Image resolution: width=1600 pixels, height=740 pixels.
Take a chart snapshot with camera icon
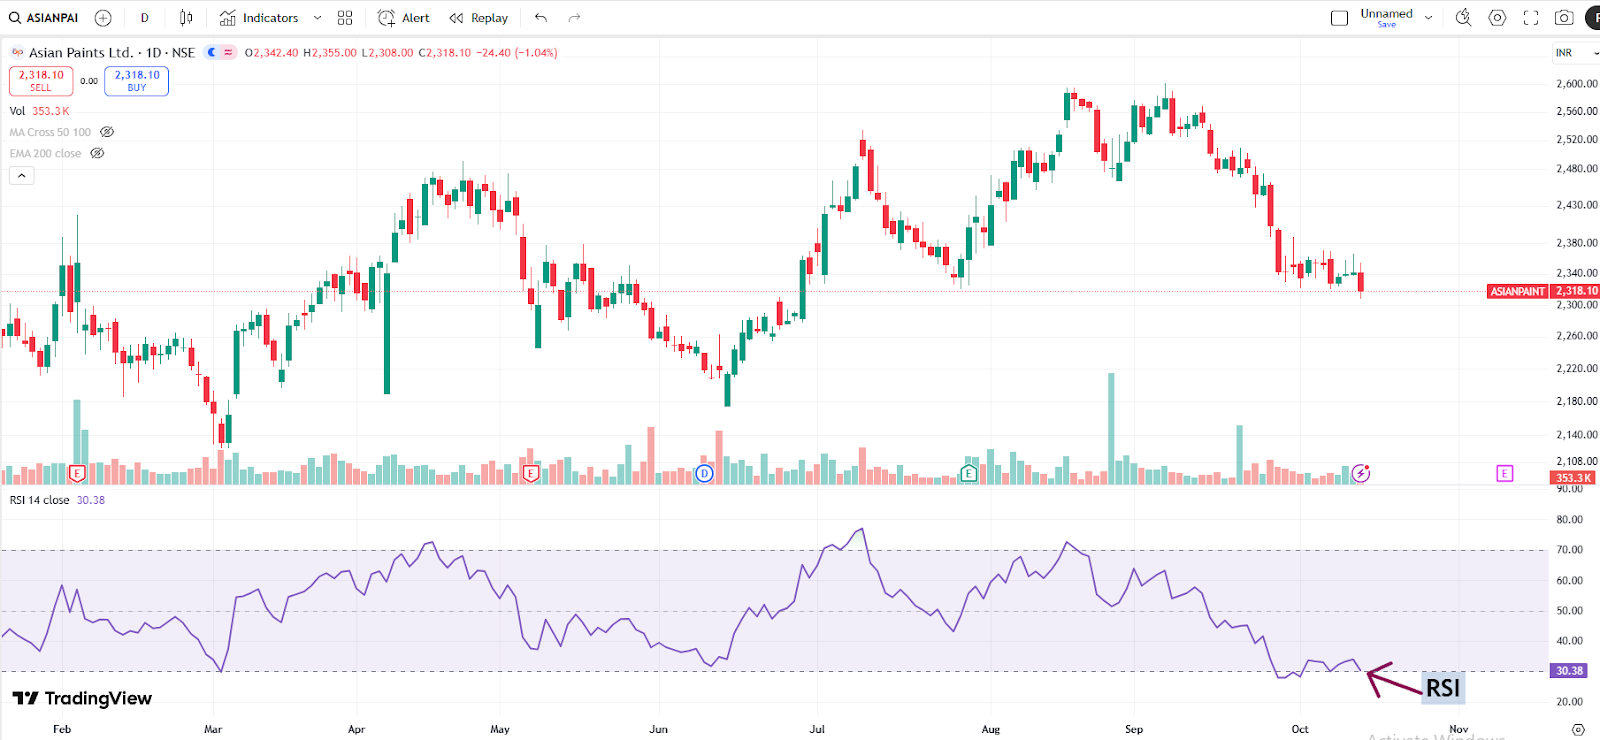point(1564,18)
